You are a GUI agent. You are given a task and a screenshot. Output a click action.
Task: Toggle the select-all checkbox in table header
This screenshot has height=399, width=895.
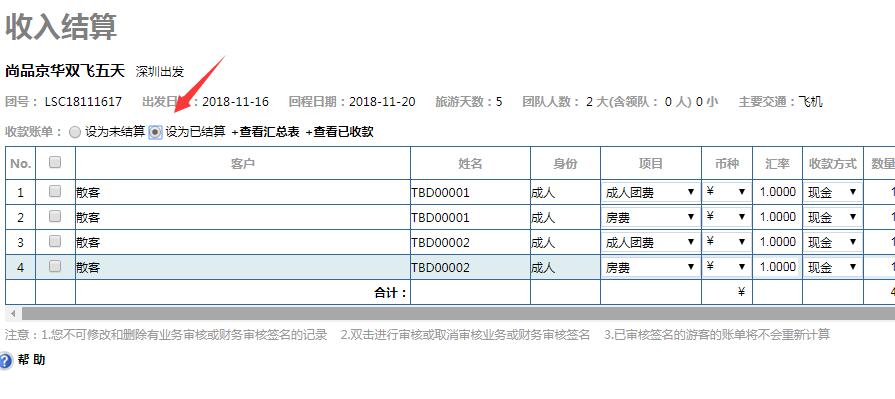(x=55, y=163)
